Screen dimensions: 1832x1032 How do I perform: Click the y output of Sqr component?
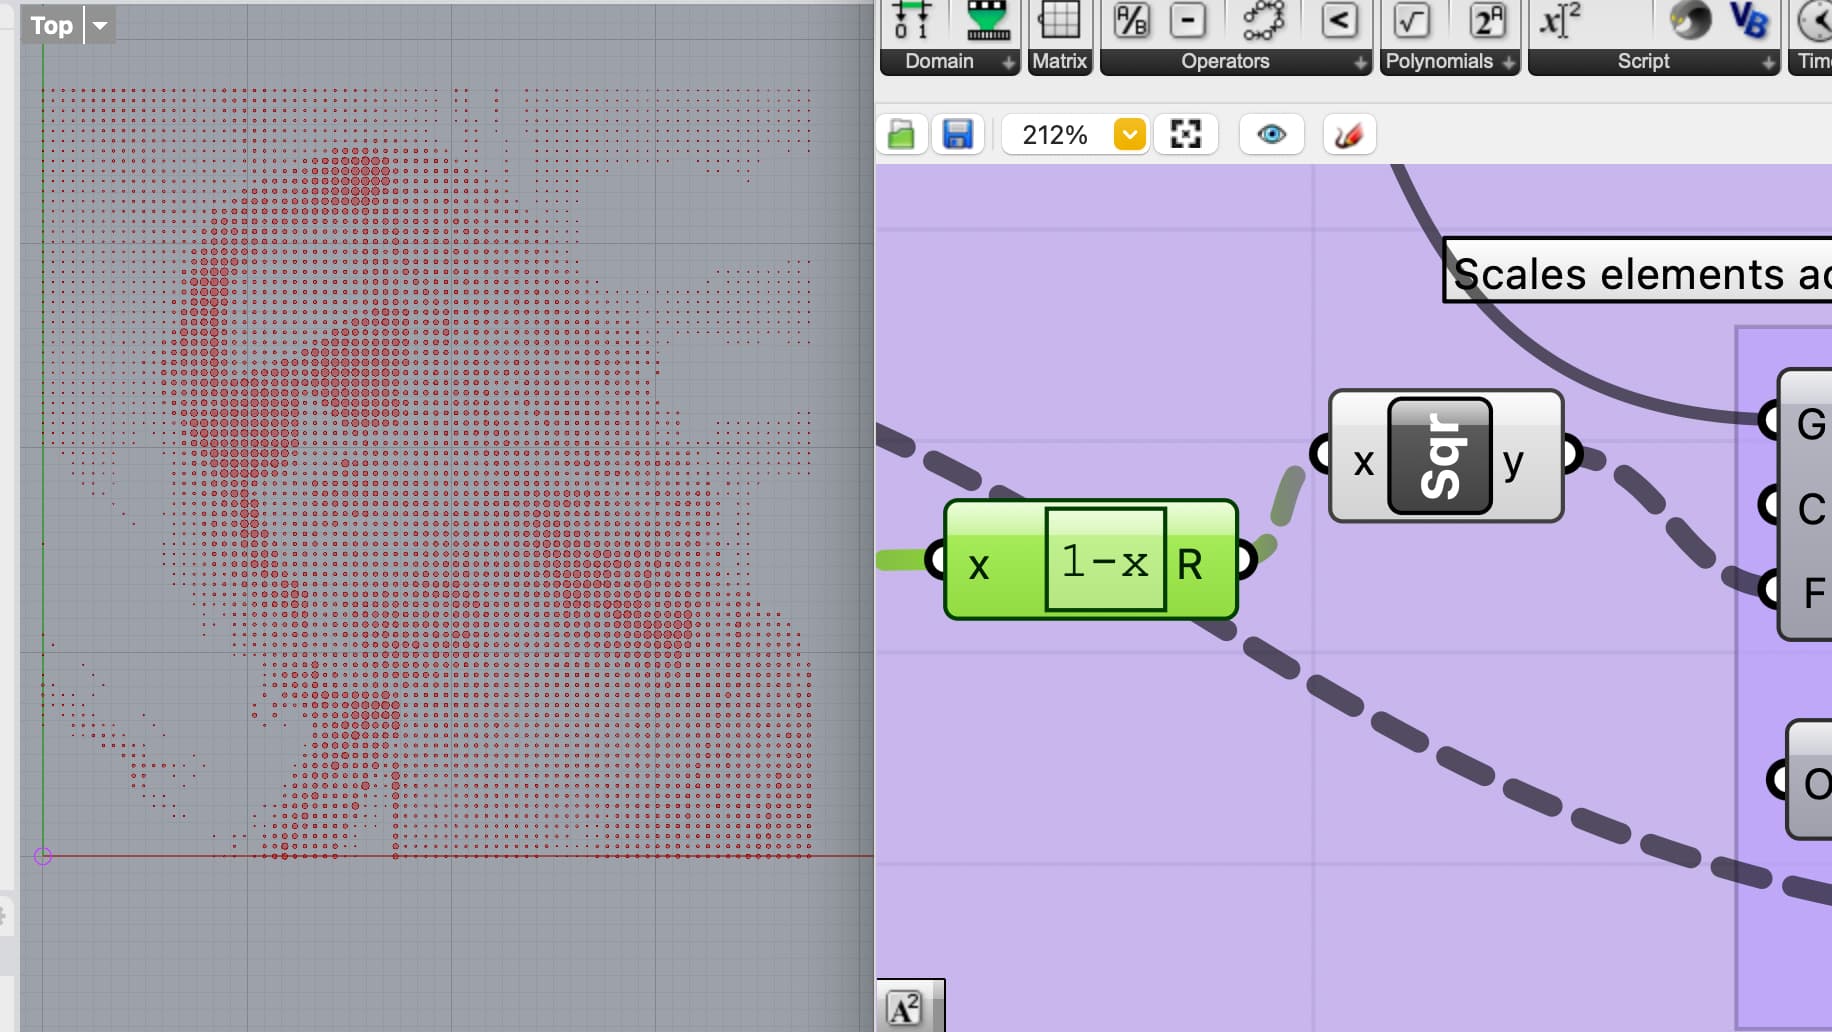[1513, 462]
